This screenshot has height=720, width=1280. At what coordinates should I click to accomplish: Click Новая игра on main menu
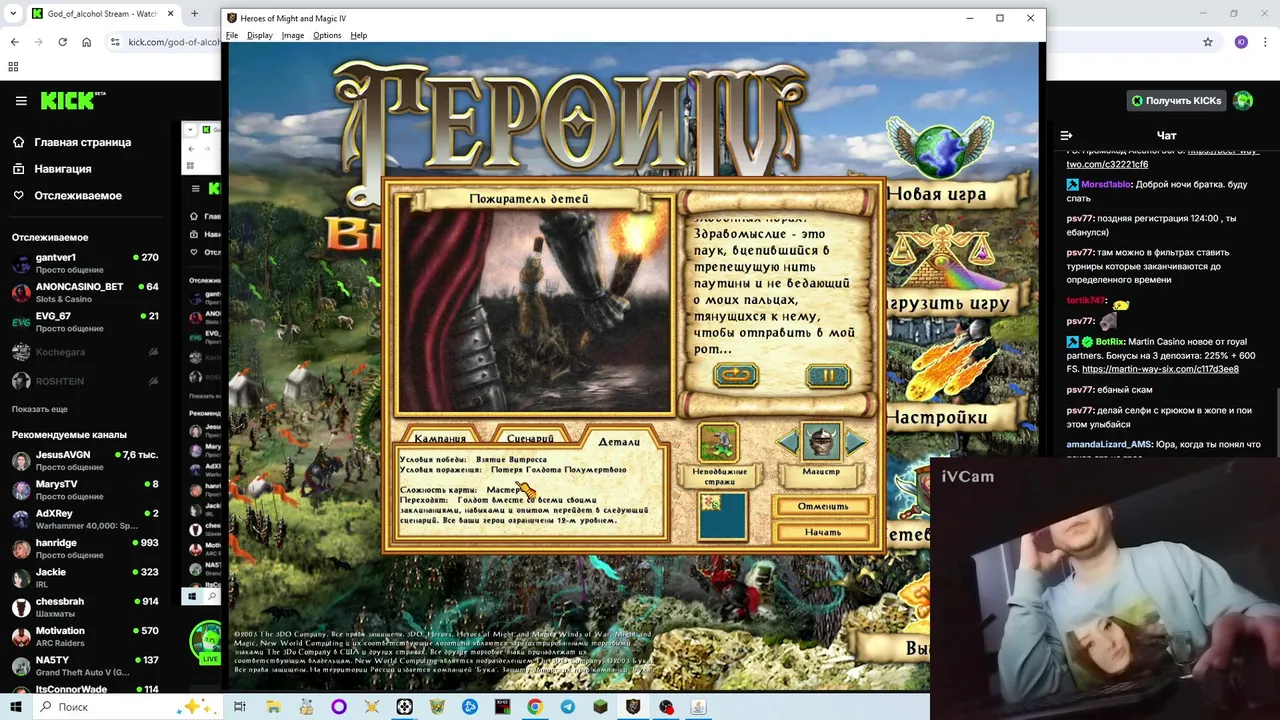(x=937, y=194)
